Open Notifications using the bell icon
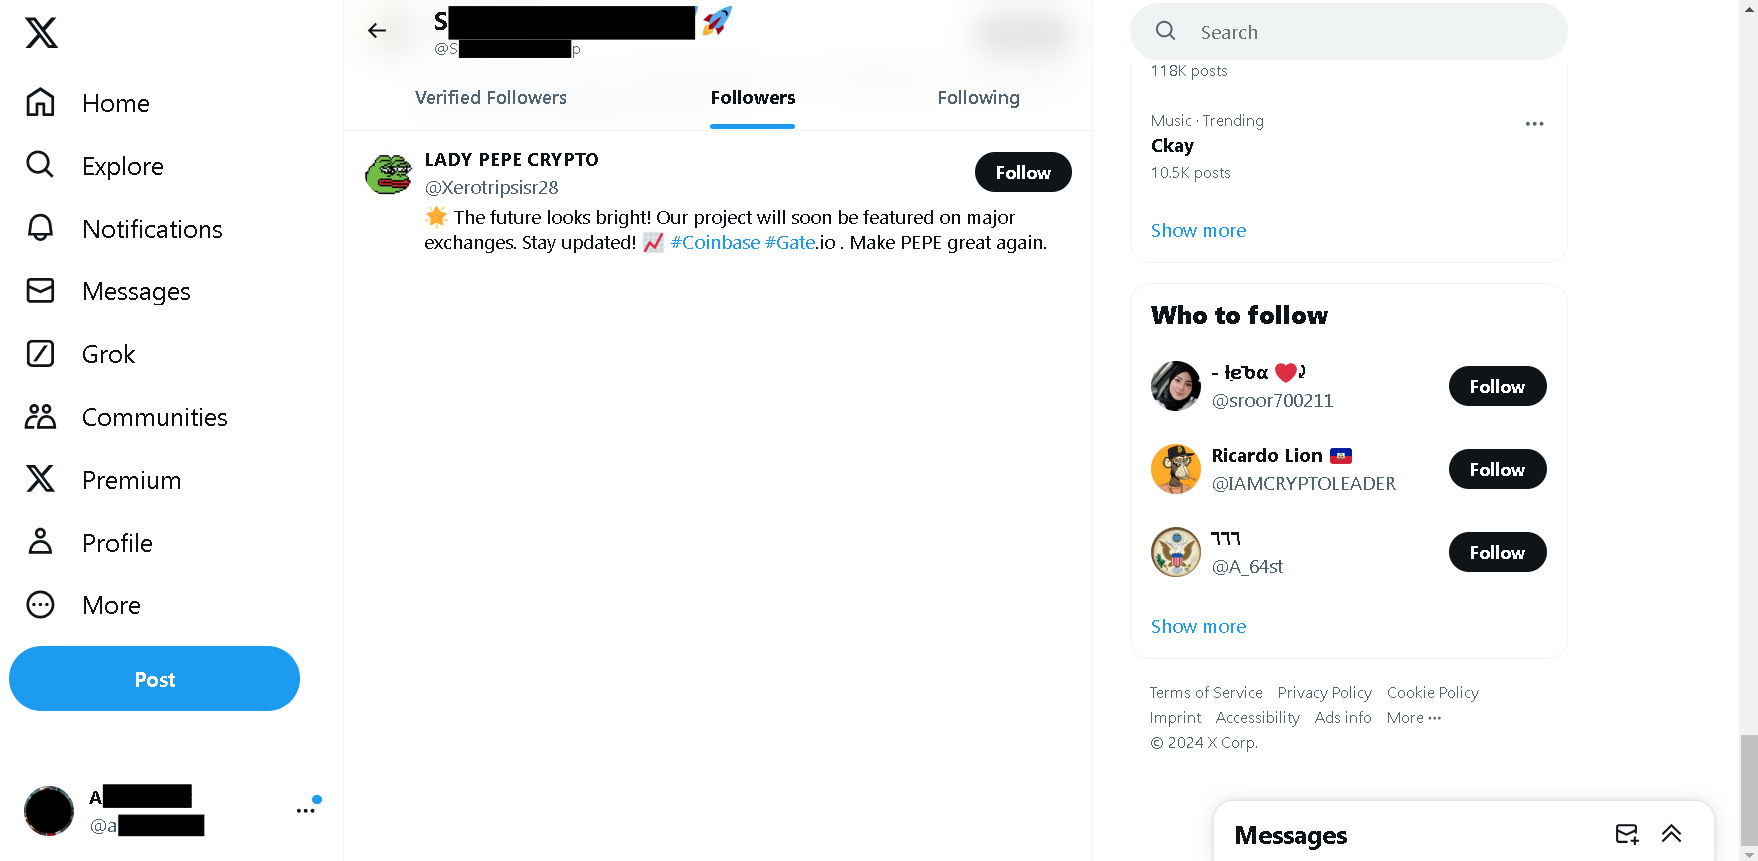The height and width of the screenshot is (861, 1758). coord(40,228)
